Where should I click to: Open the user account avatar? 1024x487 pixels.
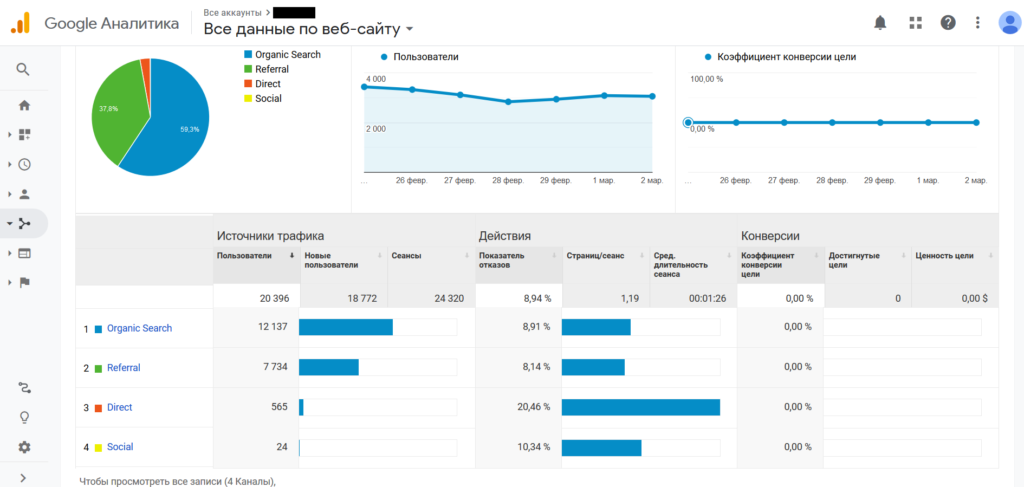click(1008, 22)
